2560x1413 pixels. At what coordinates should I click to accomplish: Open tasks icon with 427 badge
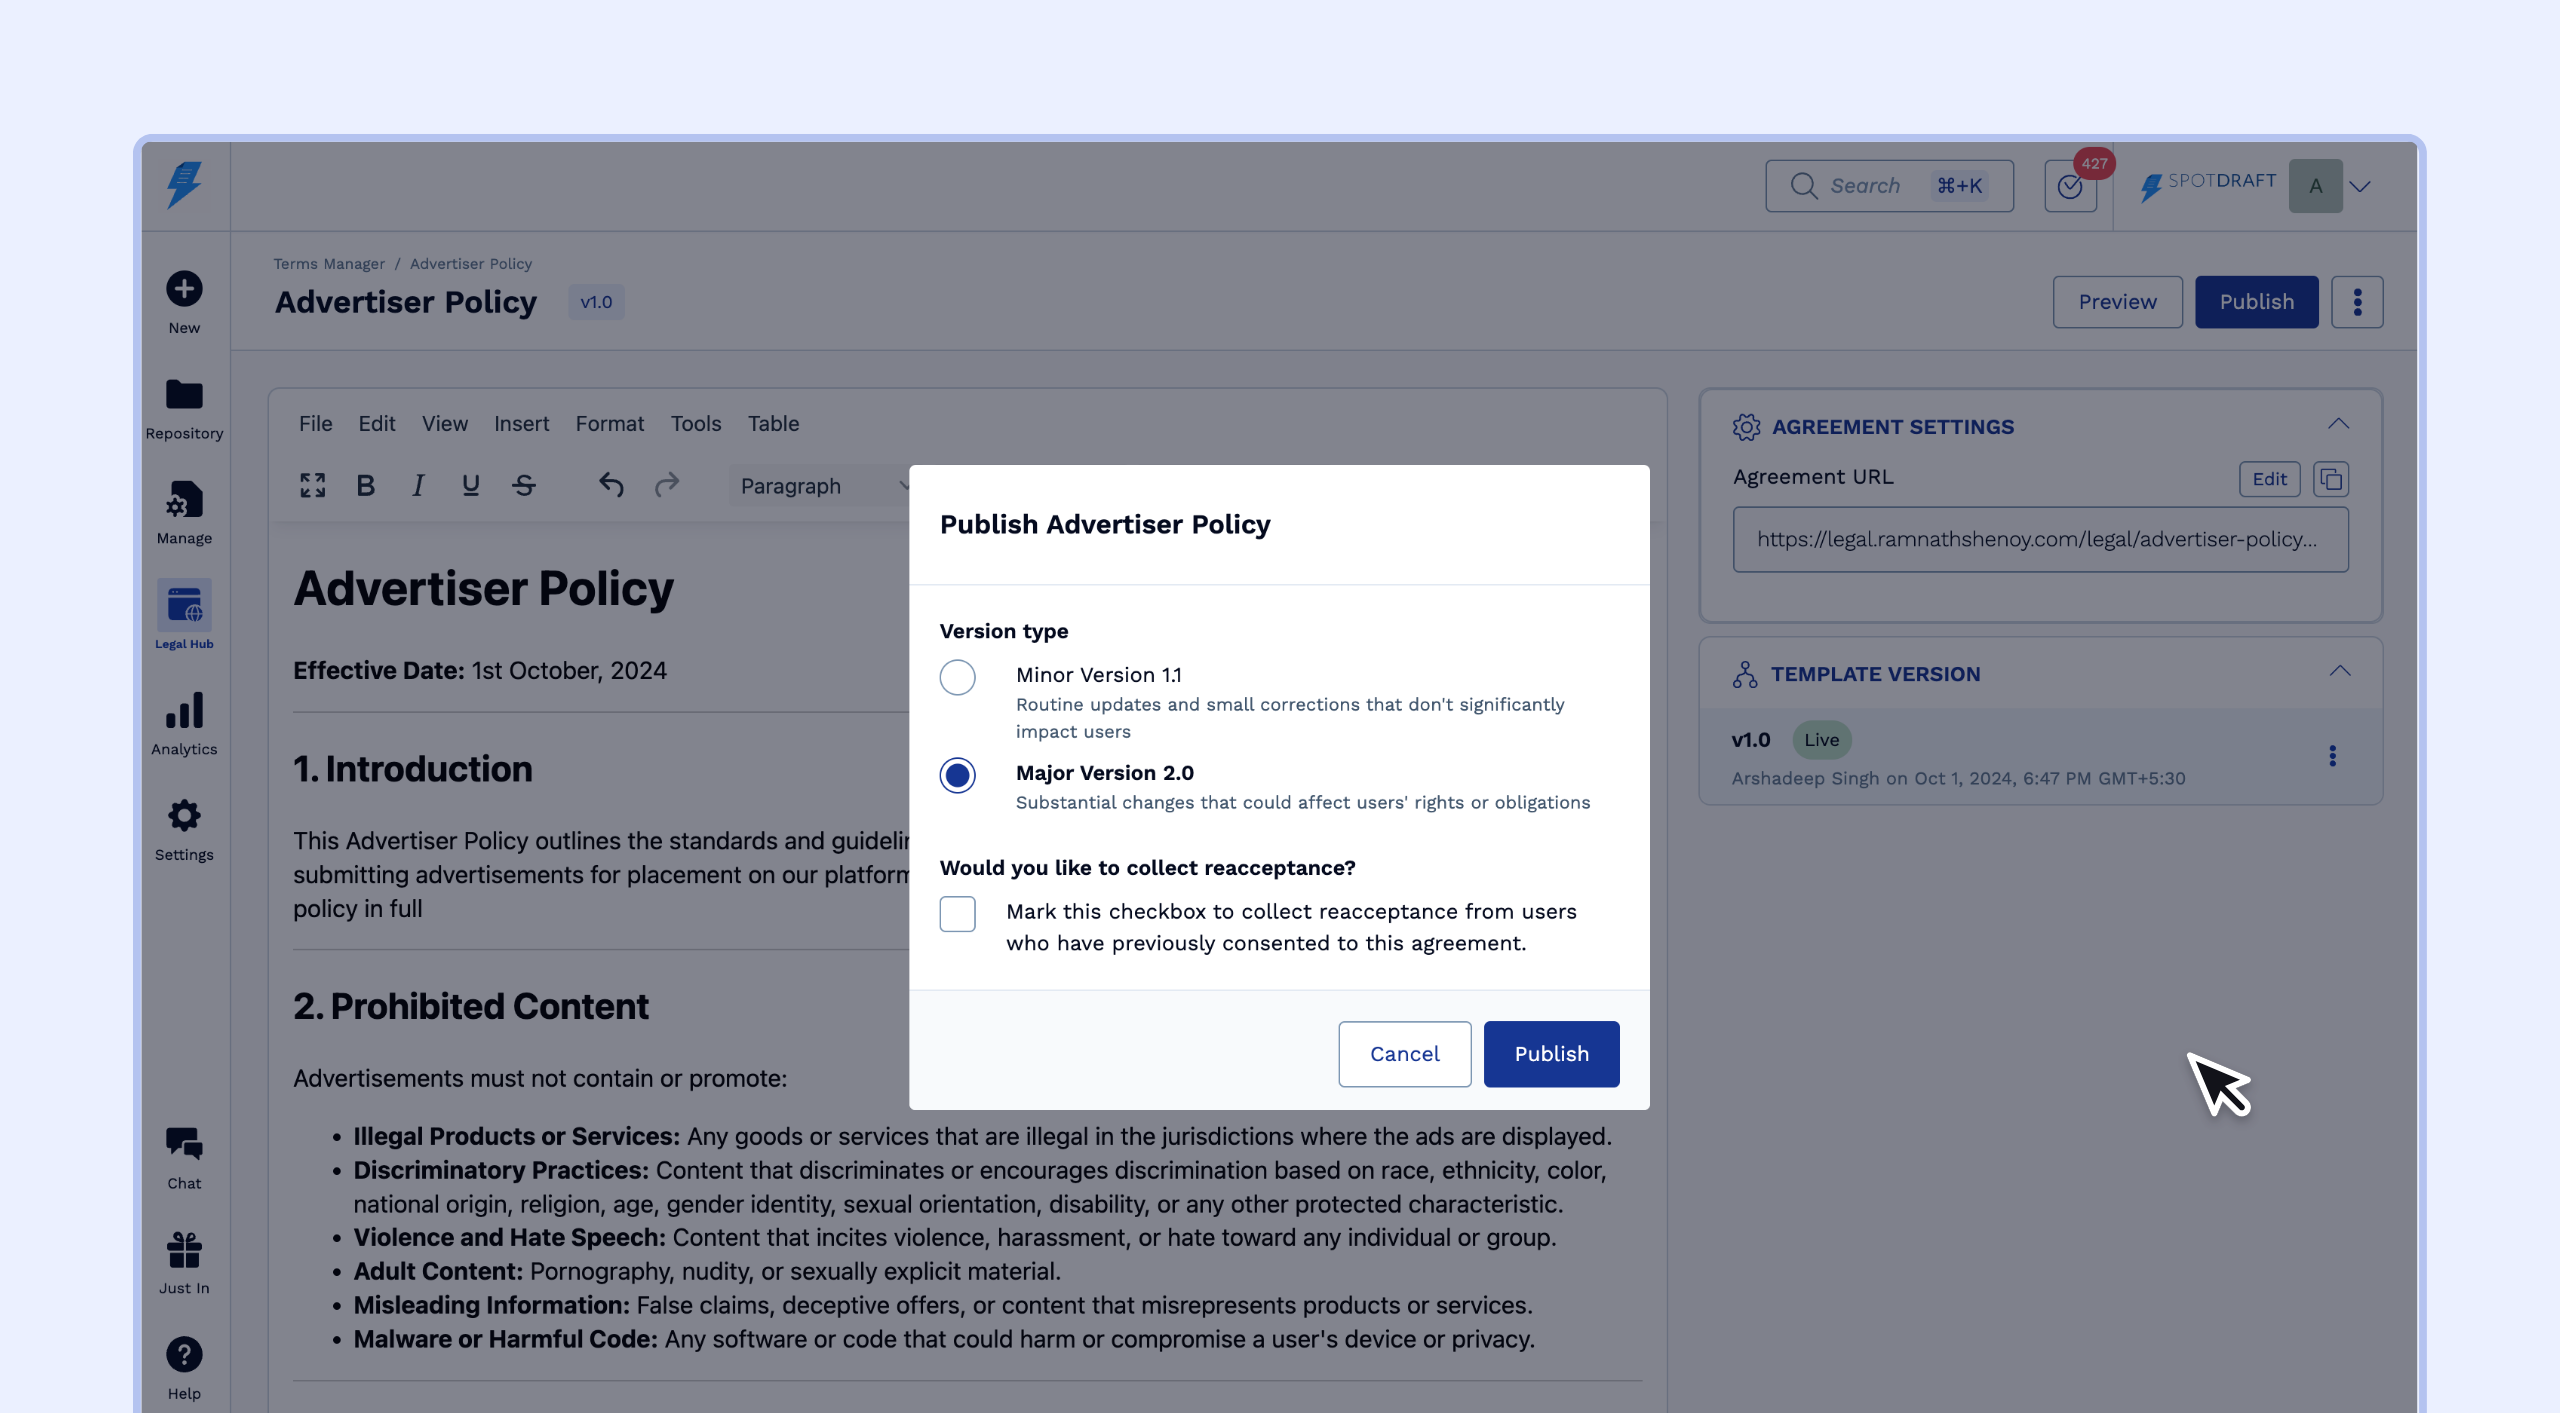point(2070,187)
